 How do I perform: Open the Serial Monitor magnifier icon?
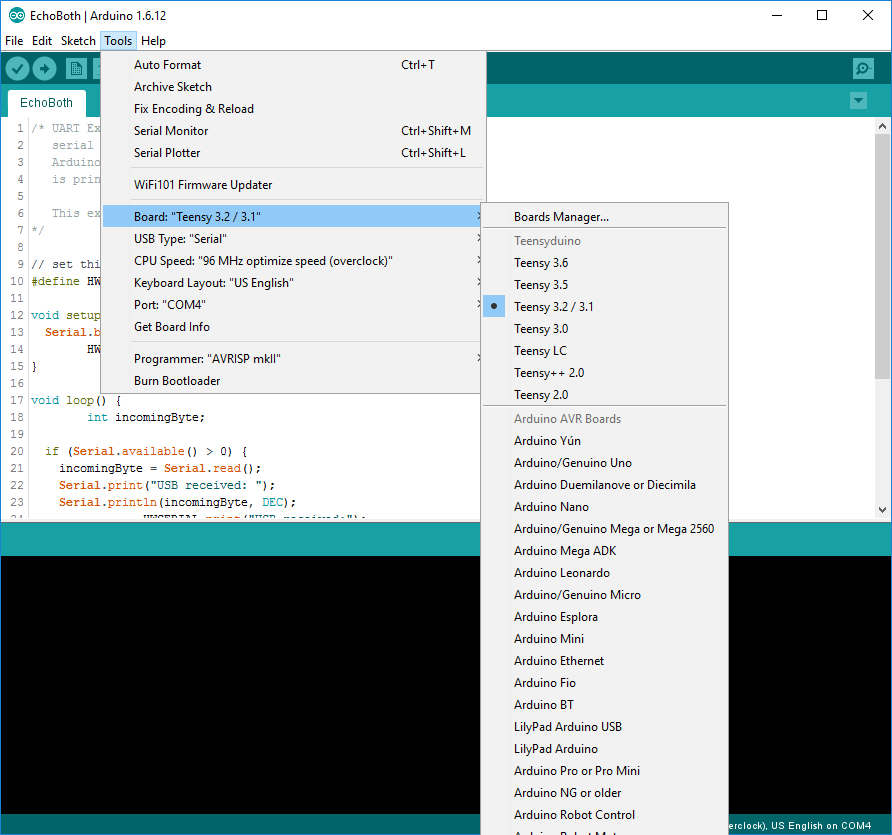tap(863, 68)
